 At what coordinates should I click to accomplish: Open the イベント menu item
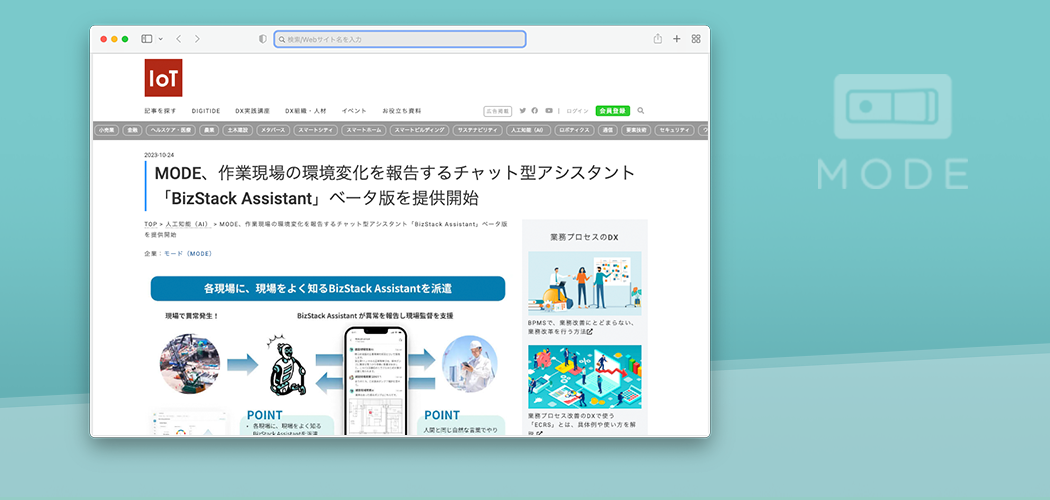pyautogui.click(x=354, y=111)
